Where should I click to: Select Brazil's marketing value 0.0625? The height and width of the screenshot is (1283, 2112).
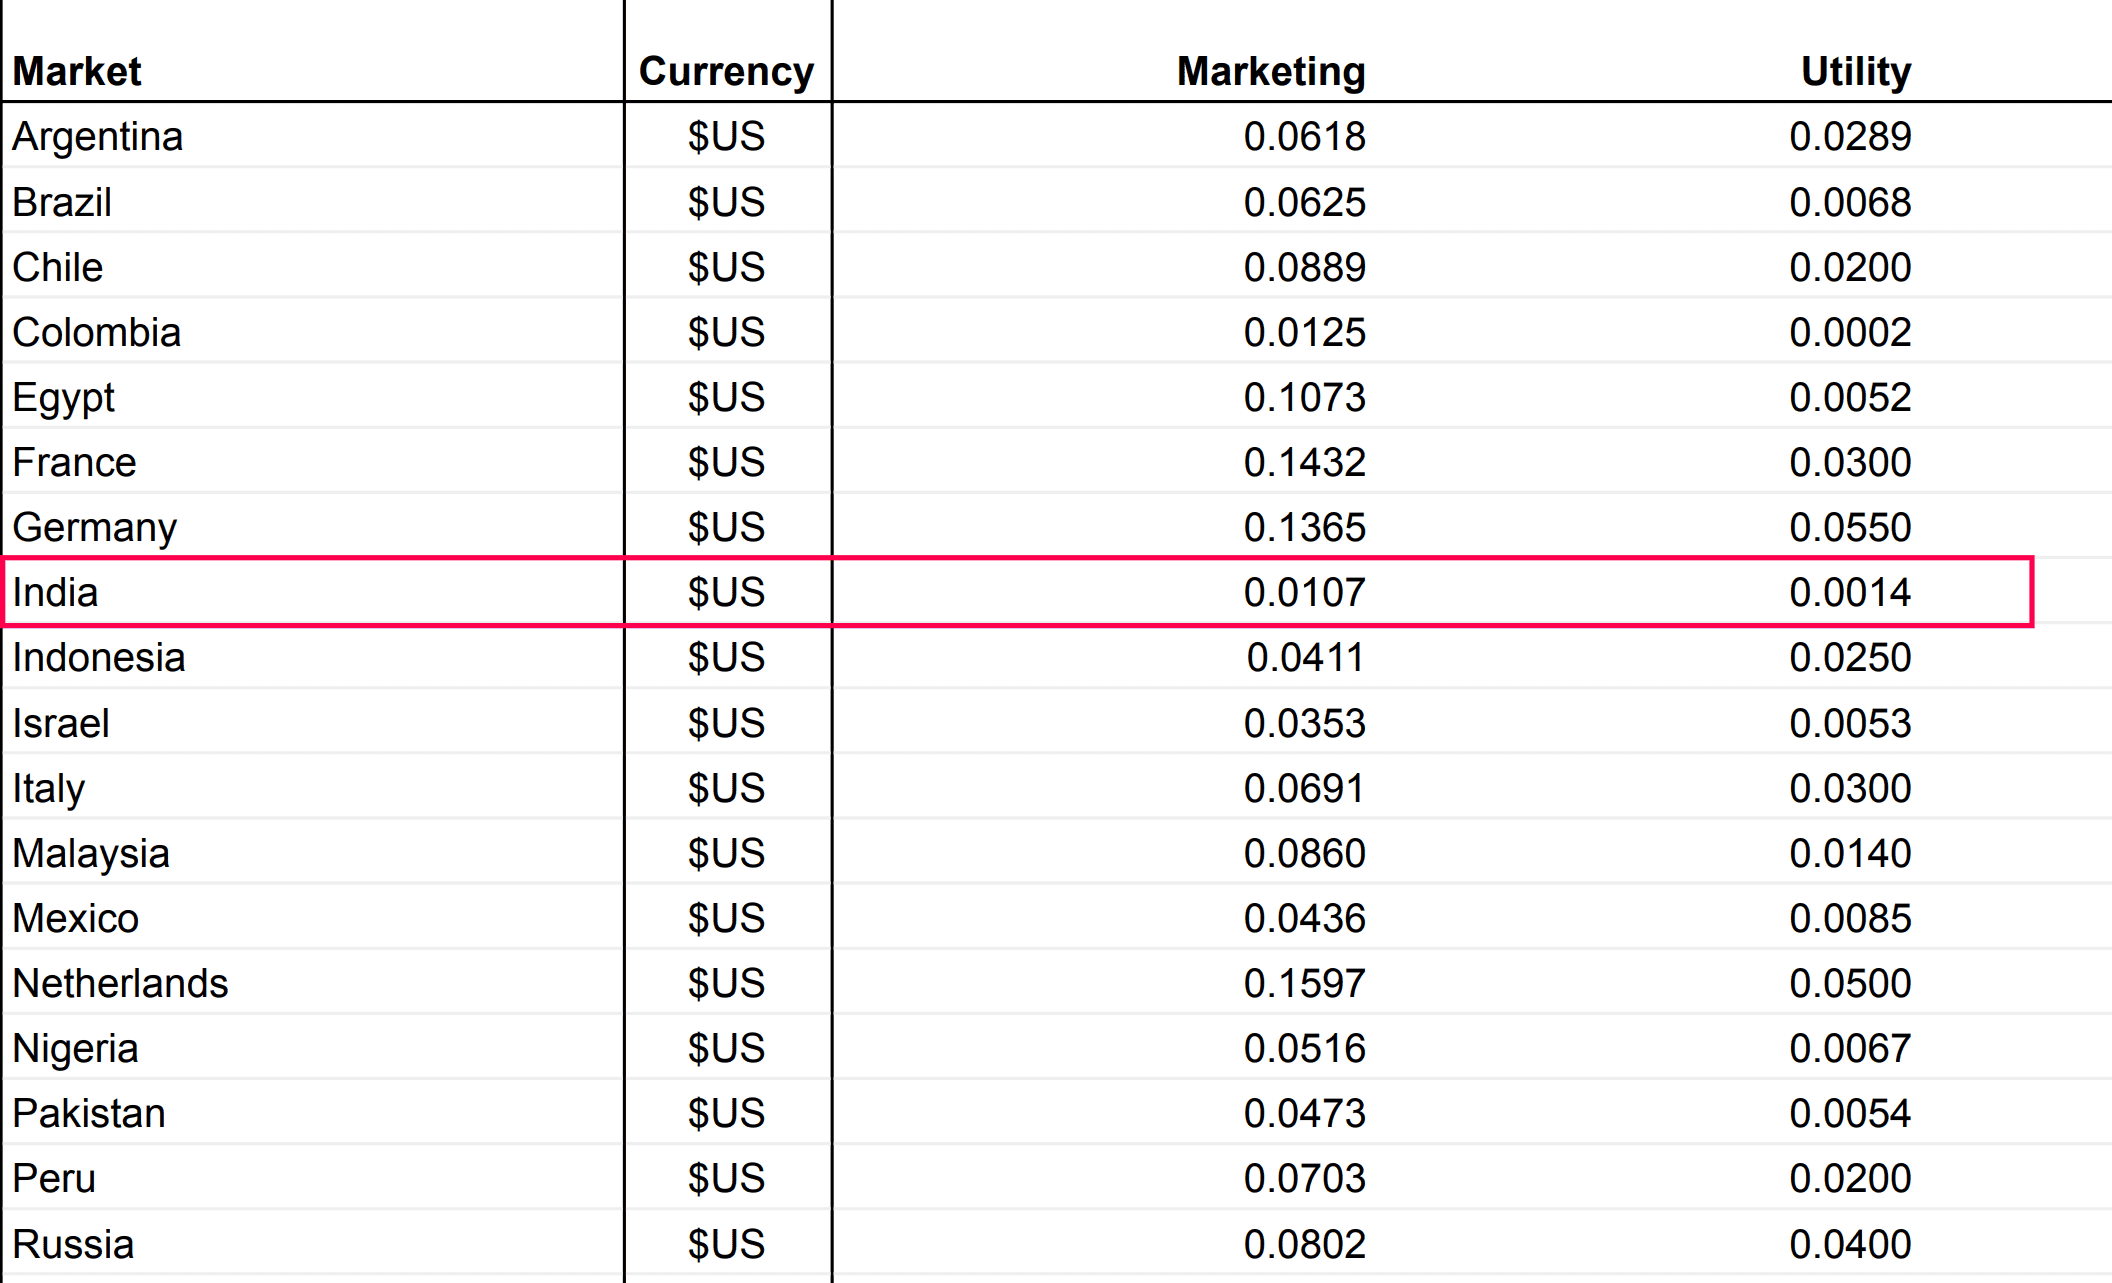(x=1304, y=202)
